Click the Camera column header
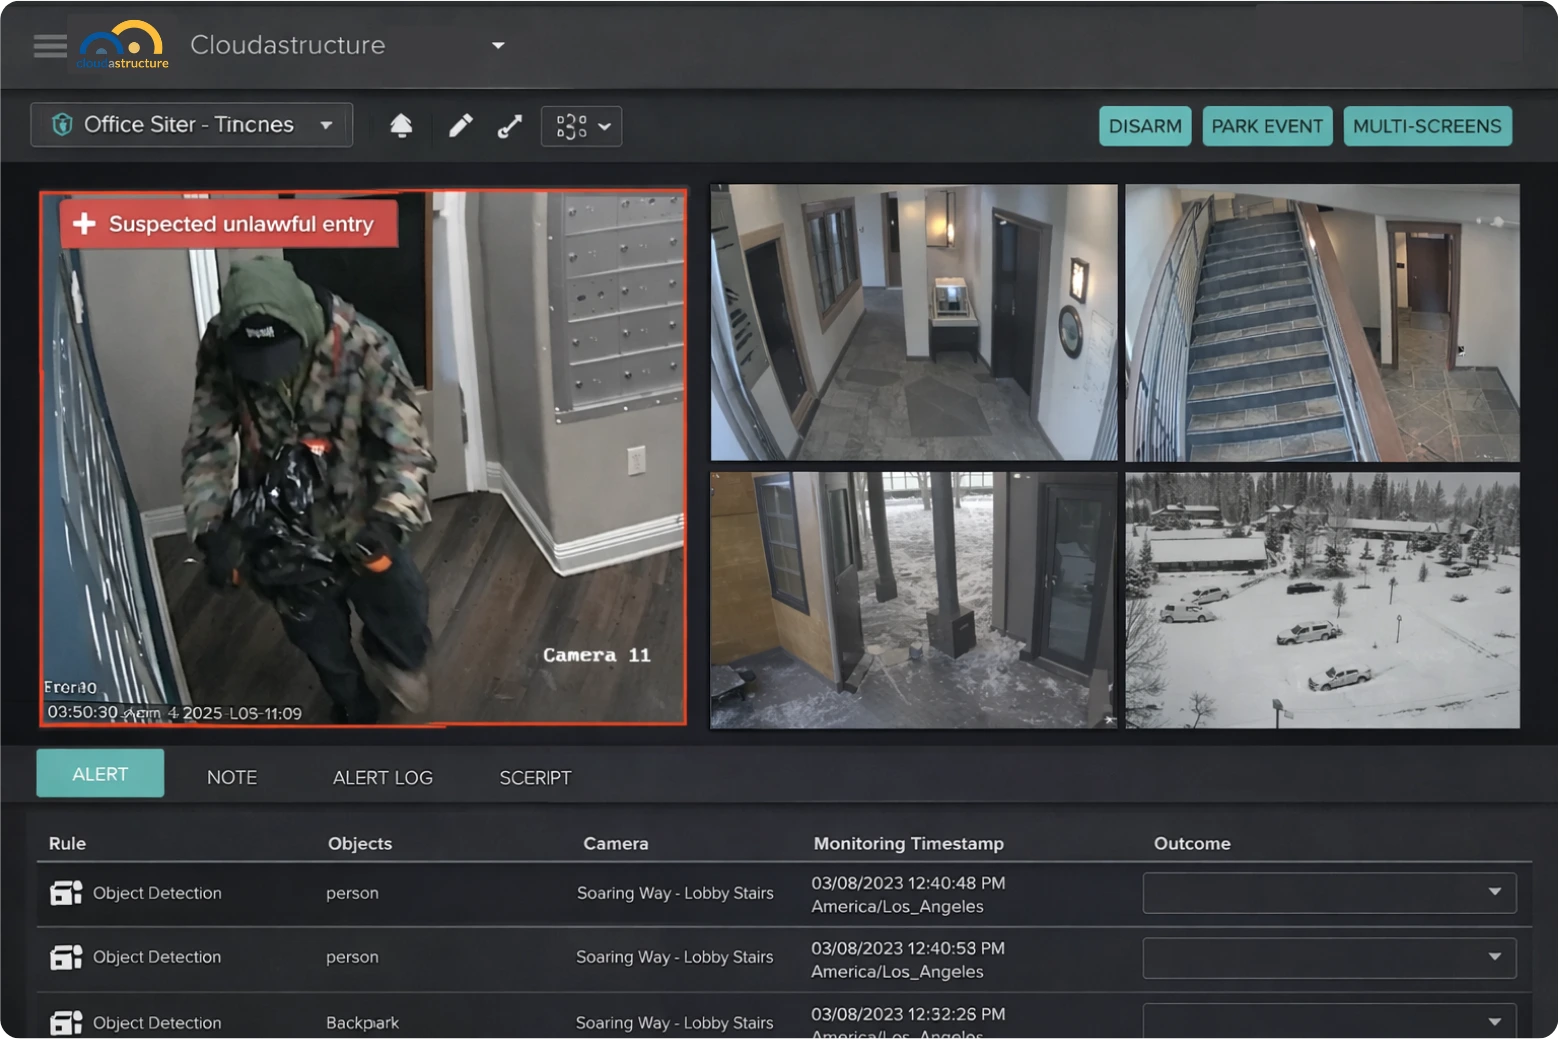This screenshot has width=1559, height=1039. coord(616,843)
